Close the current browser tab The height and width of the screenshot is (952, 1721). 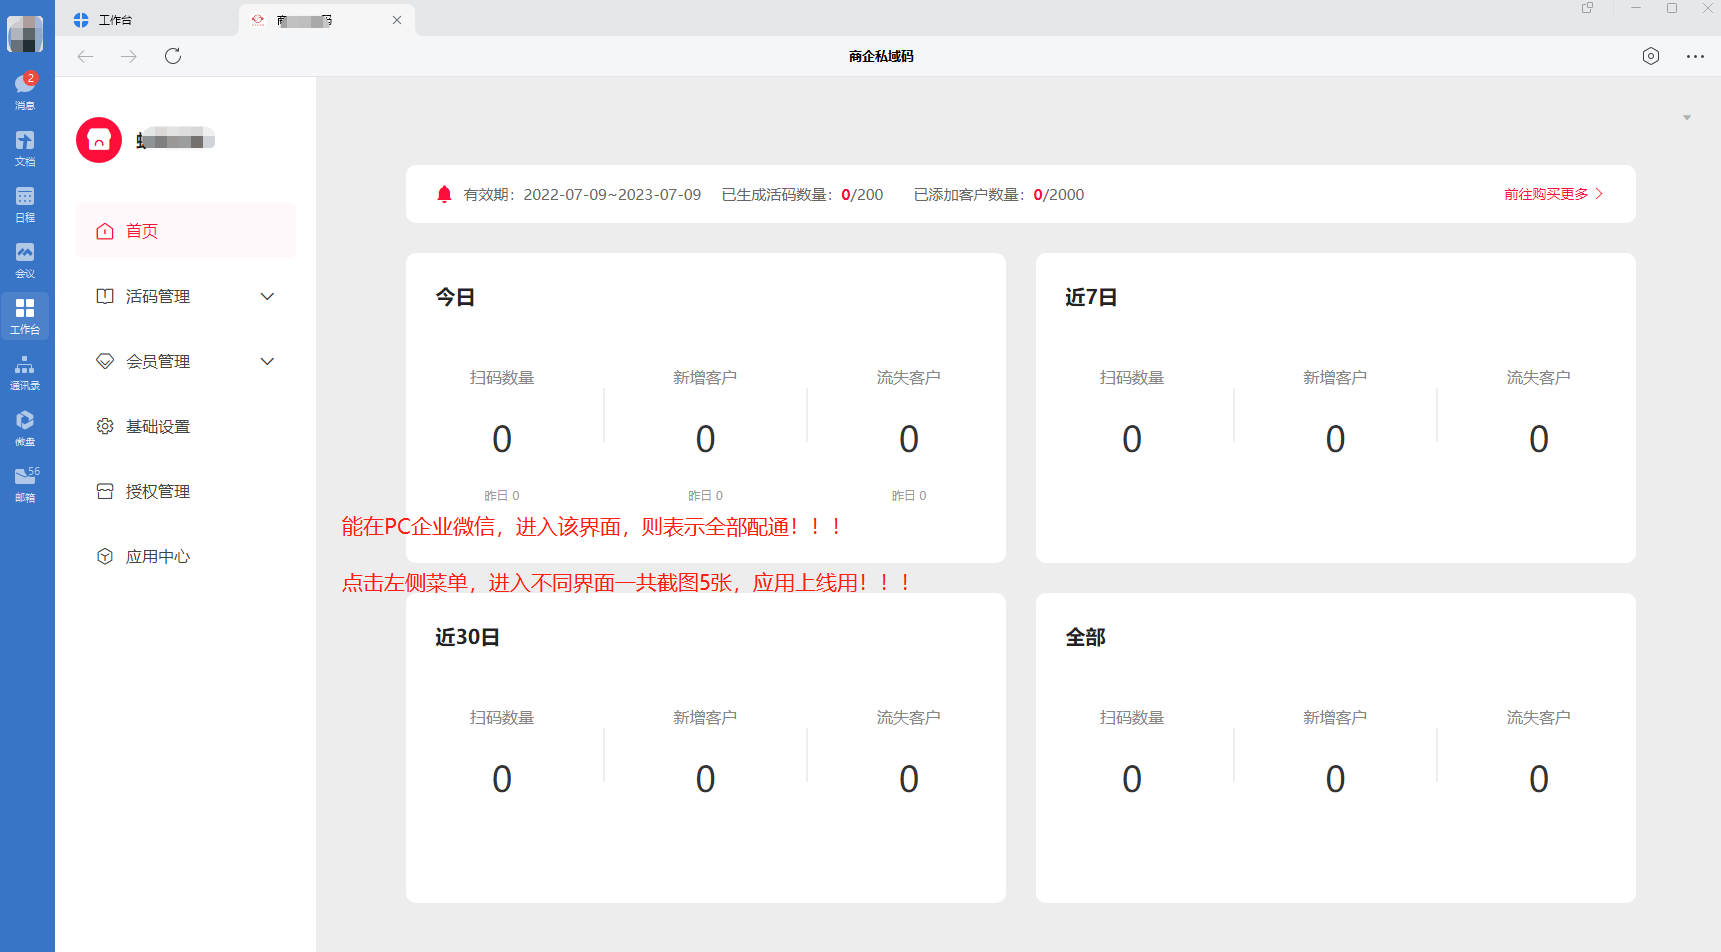pos(397,20)
